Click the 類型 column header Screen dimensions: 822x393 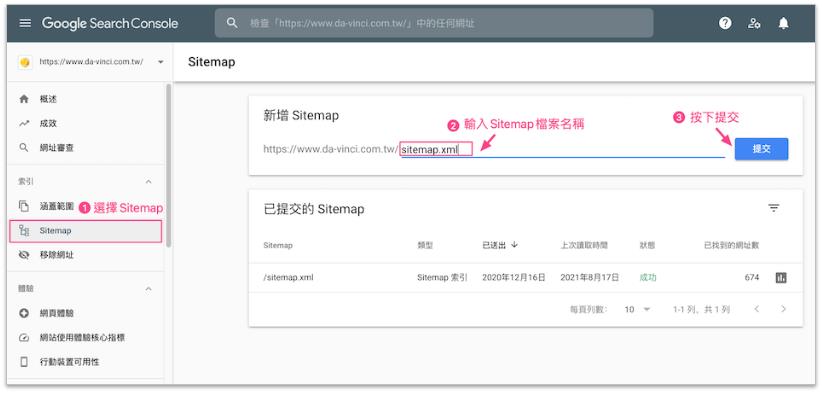click(x=425, y=245)
